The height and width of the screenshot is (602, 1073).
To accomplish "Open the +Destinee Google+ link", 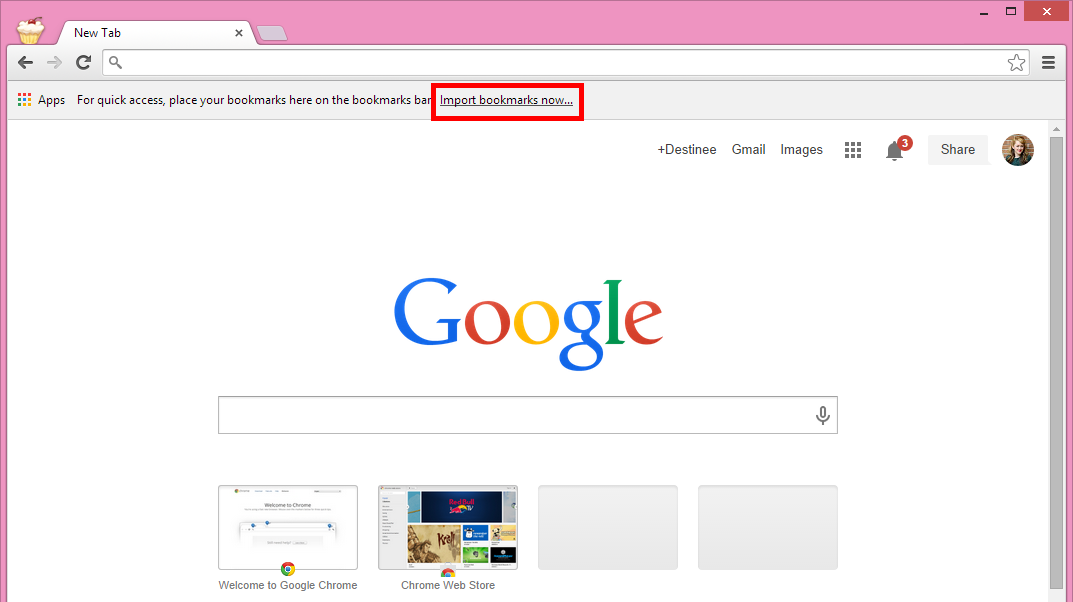I will (x=686, y=150).
